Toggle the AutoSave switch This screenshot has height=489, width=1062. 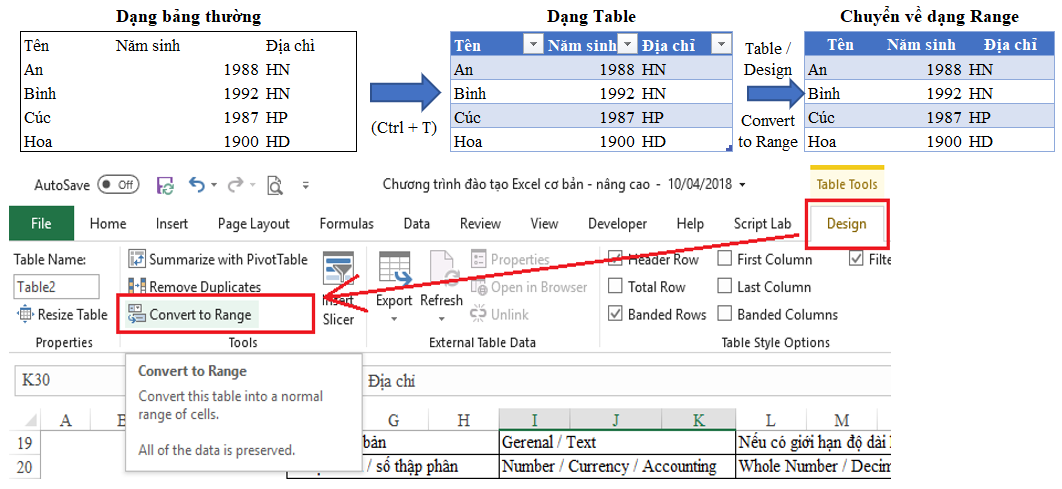point(118,185)
